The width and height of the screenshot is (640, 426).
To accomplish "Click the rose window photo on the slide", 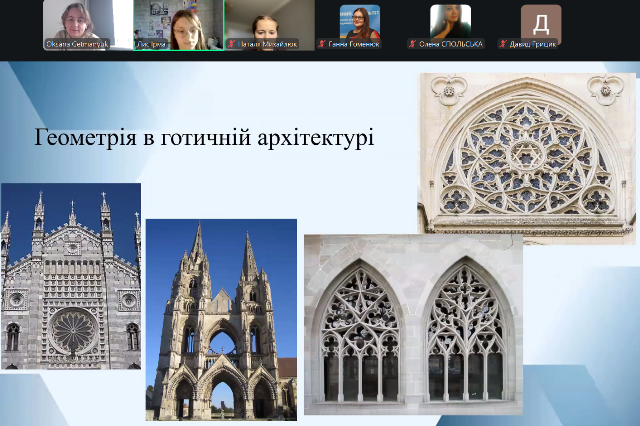I will [x=527, y=159].
